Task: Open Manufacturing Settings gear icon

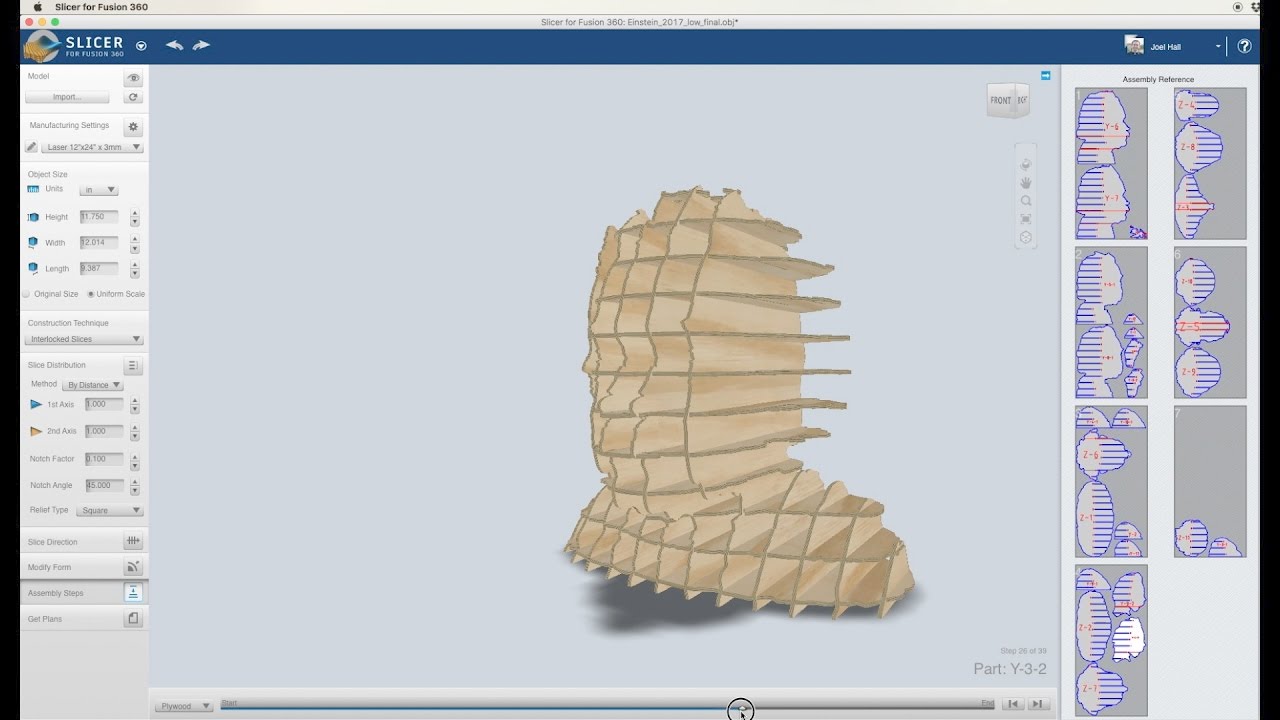Action: click(133, 127)
